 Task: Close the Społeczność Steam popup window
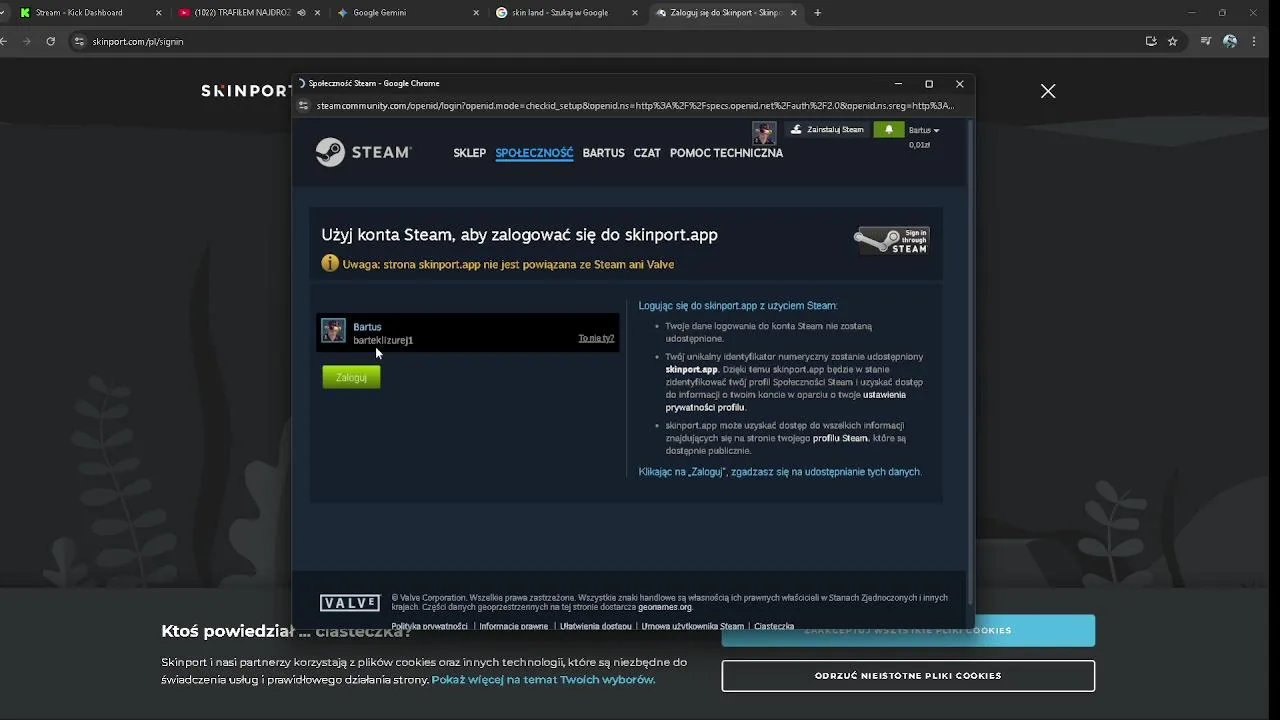960,84
